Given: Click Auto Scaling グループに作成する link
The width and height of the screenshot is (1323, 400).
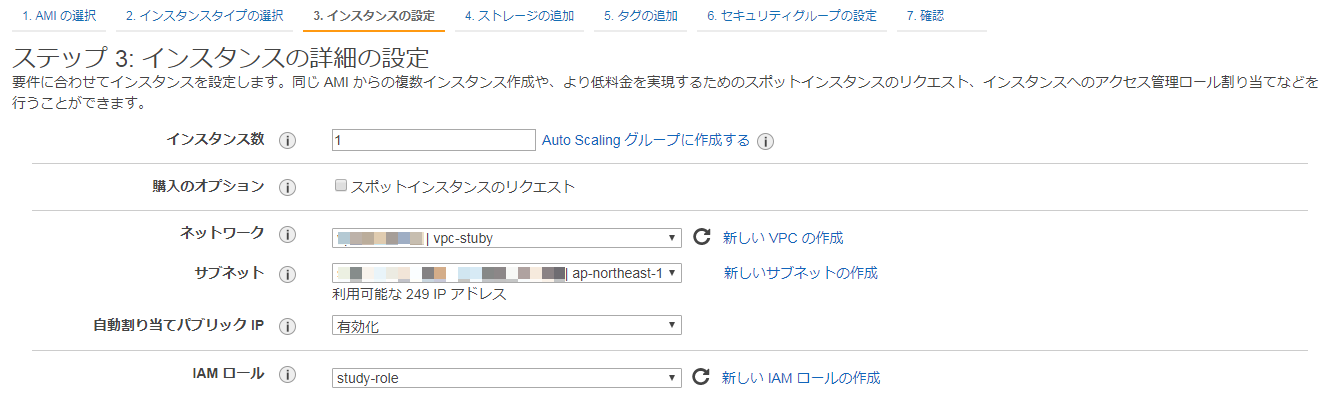Looking at the screenshot, I should click(645, 140).
